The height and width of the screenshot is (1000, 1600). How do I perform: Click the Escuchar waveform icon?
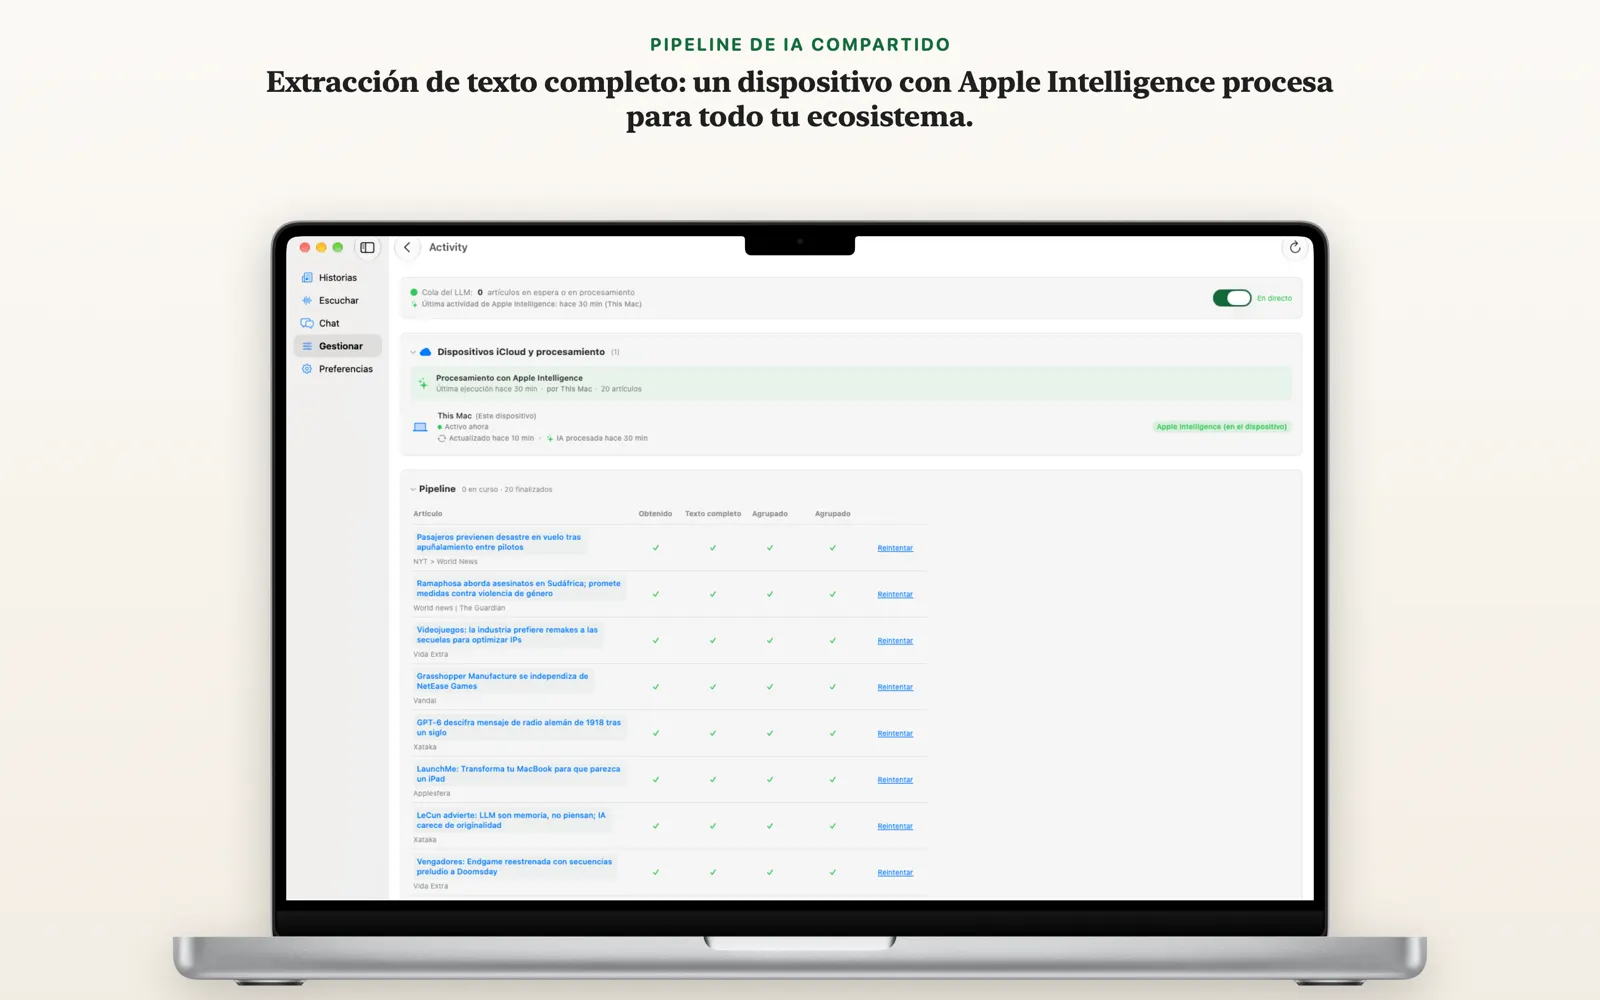(x=307, y=300)
